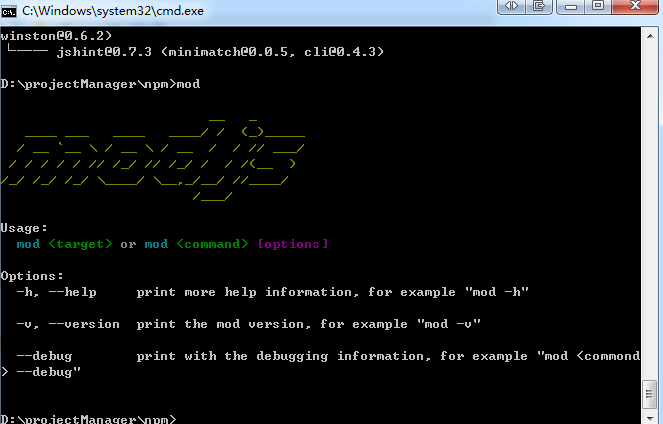The width and height of the screenshot is (663, 424).
Task: Click the scrollbar down arrow
Action: (650, 418)
